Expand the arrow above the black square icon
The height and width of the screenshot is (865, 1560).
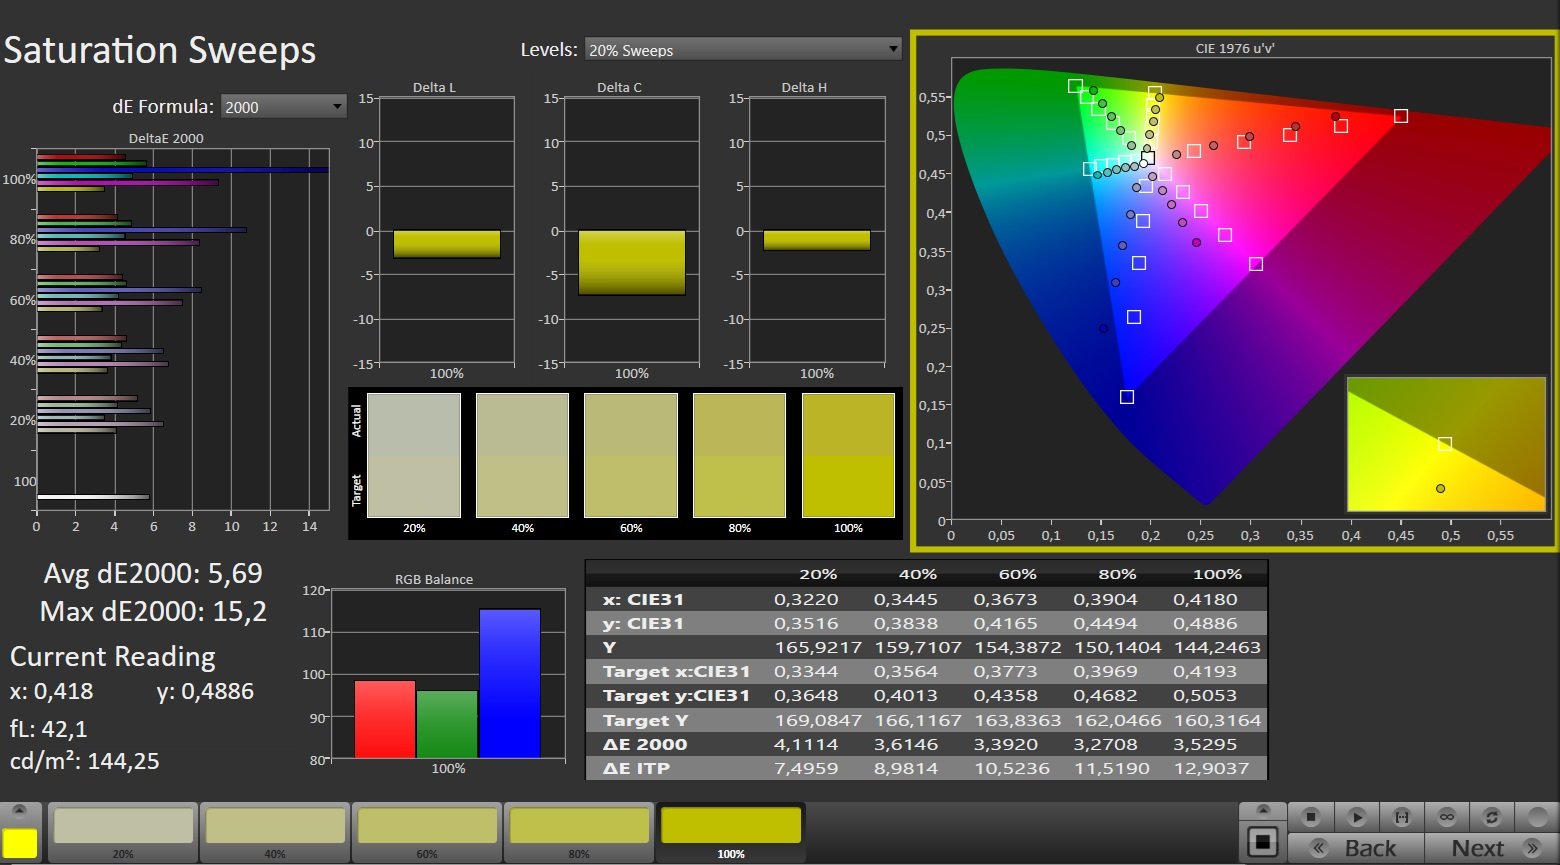pos(1263,811)
